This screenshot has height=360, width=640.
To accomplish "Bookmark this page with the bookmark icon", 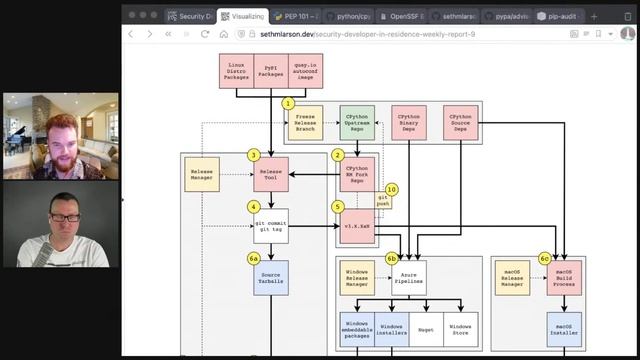I will [598, 34].
